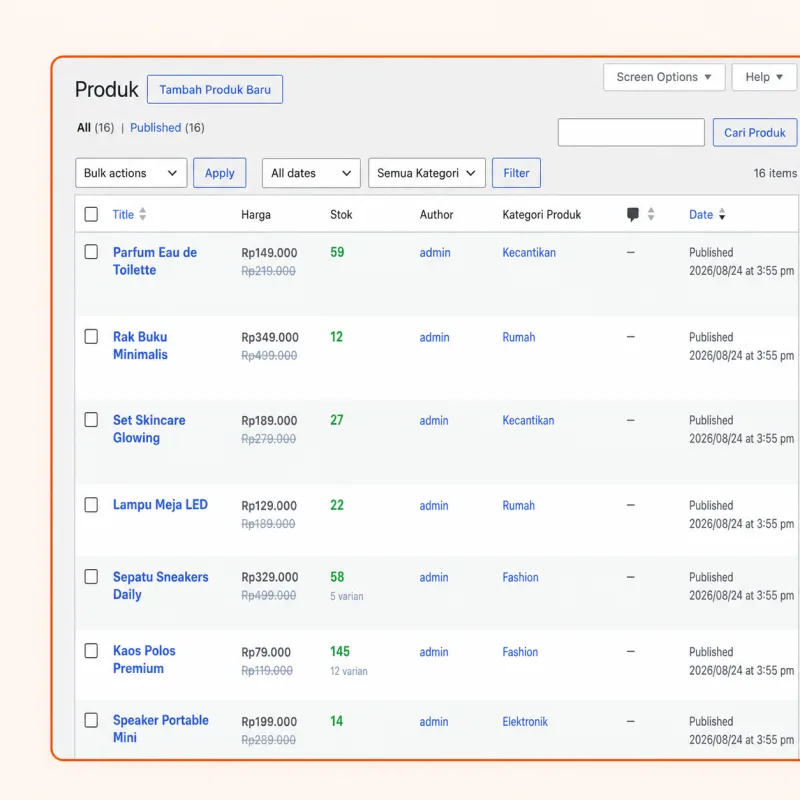Image resolution: width=800 pixels, height=800 pixels.
Task: Click Rumah category in Lampu Meja row
Action: point(518,506)
